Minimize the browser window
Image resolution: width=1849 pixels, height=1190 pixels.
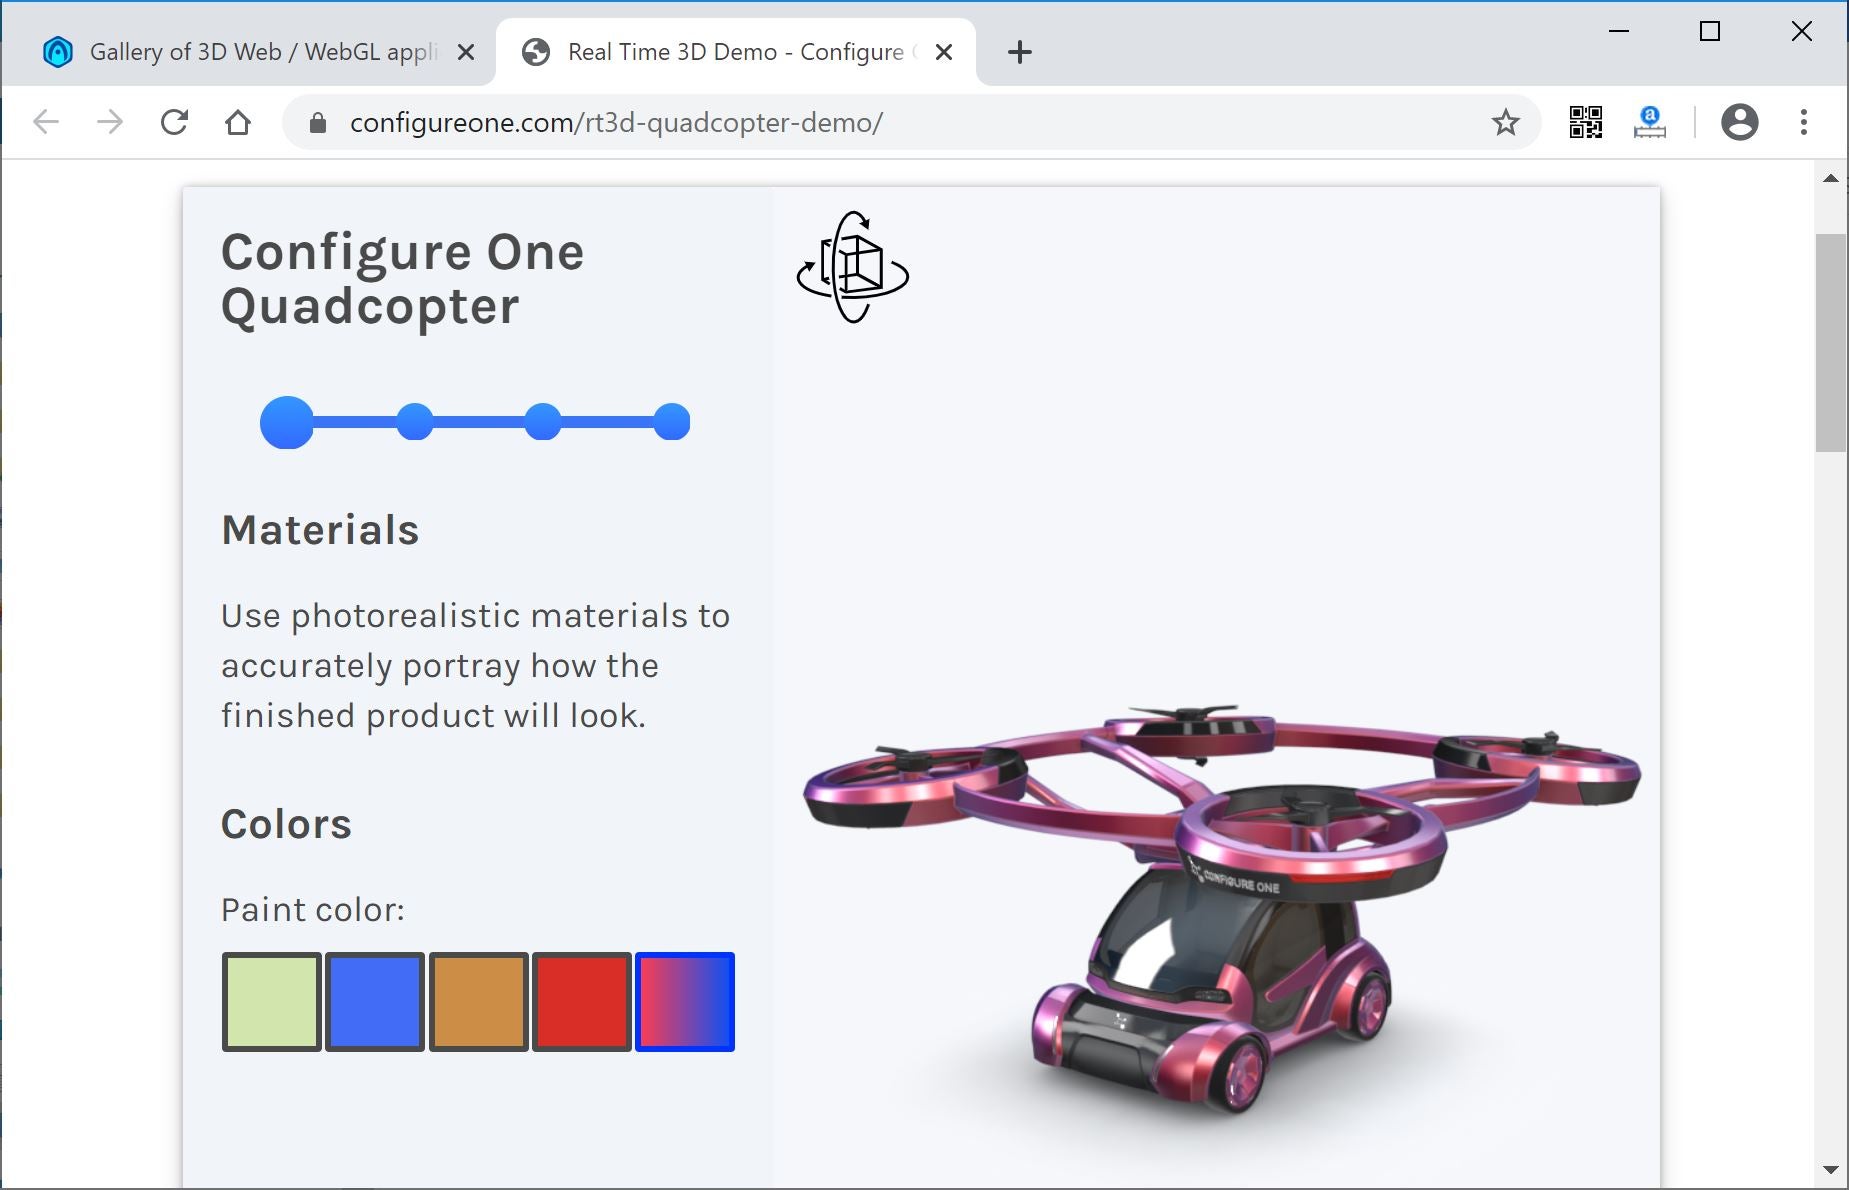[1619, 31]
